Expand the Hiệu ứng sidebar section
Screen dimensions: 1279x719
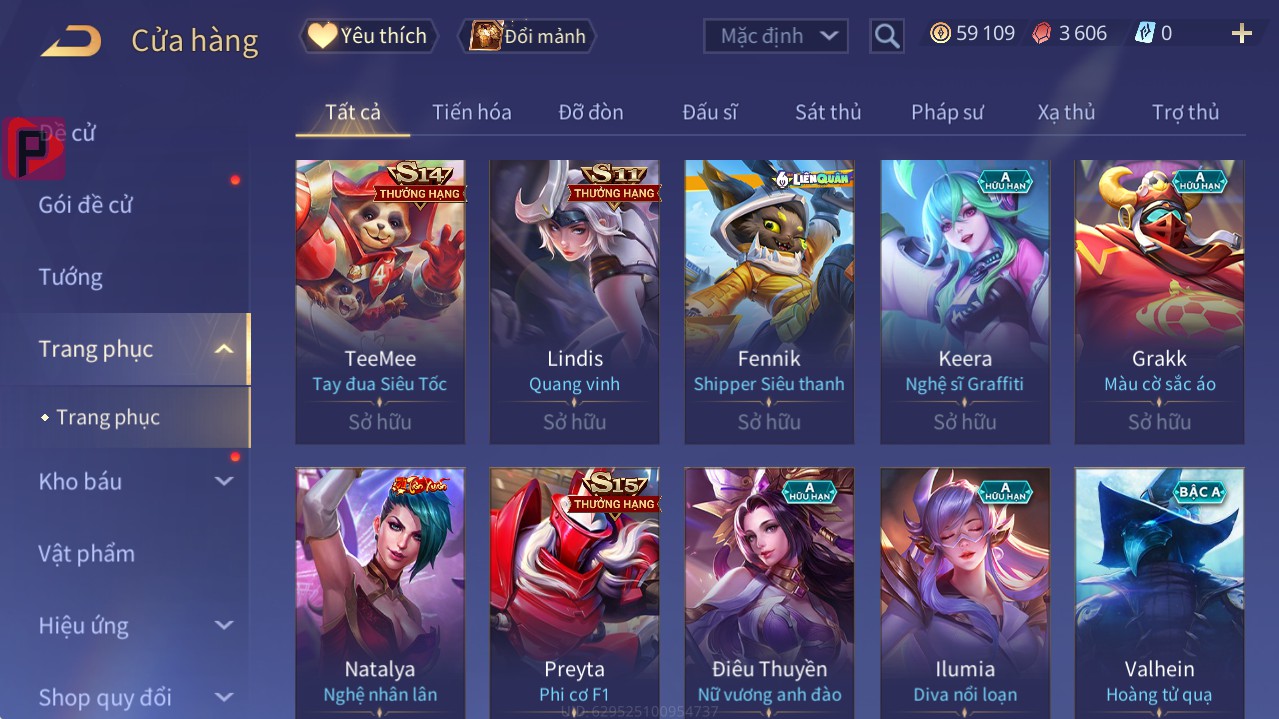coord(224,625)
